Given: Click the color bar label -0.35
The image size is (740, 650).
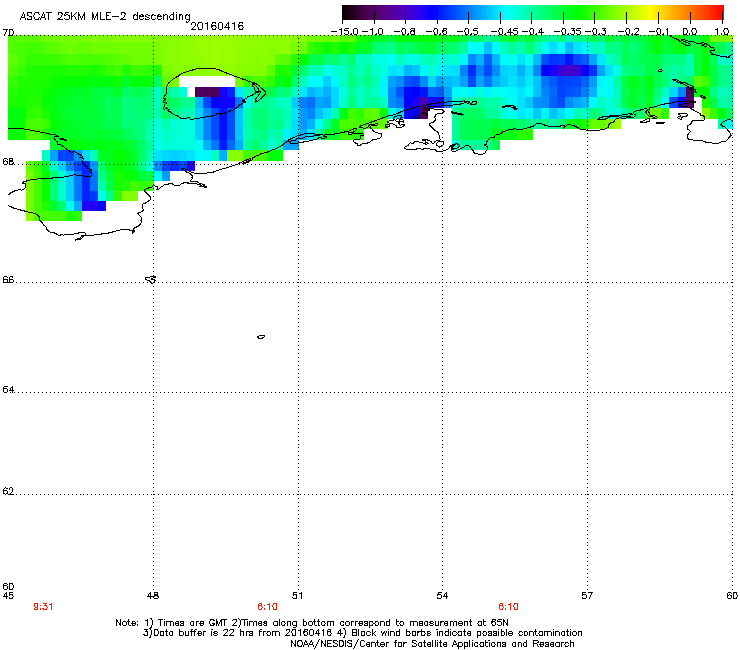Looking at the screenshot, I should 567,32.
